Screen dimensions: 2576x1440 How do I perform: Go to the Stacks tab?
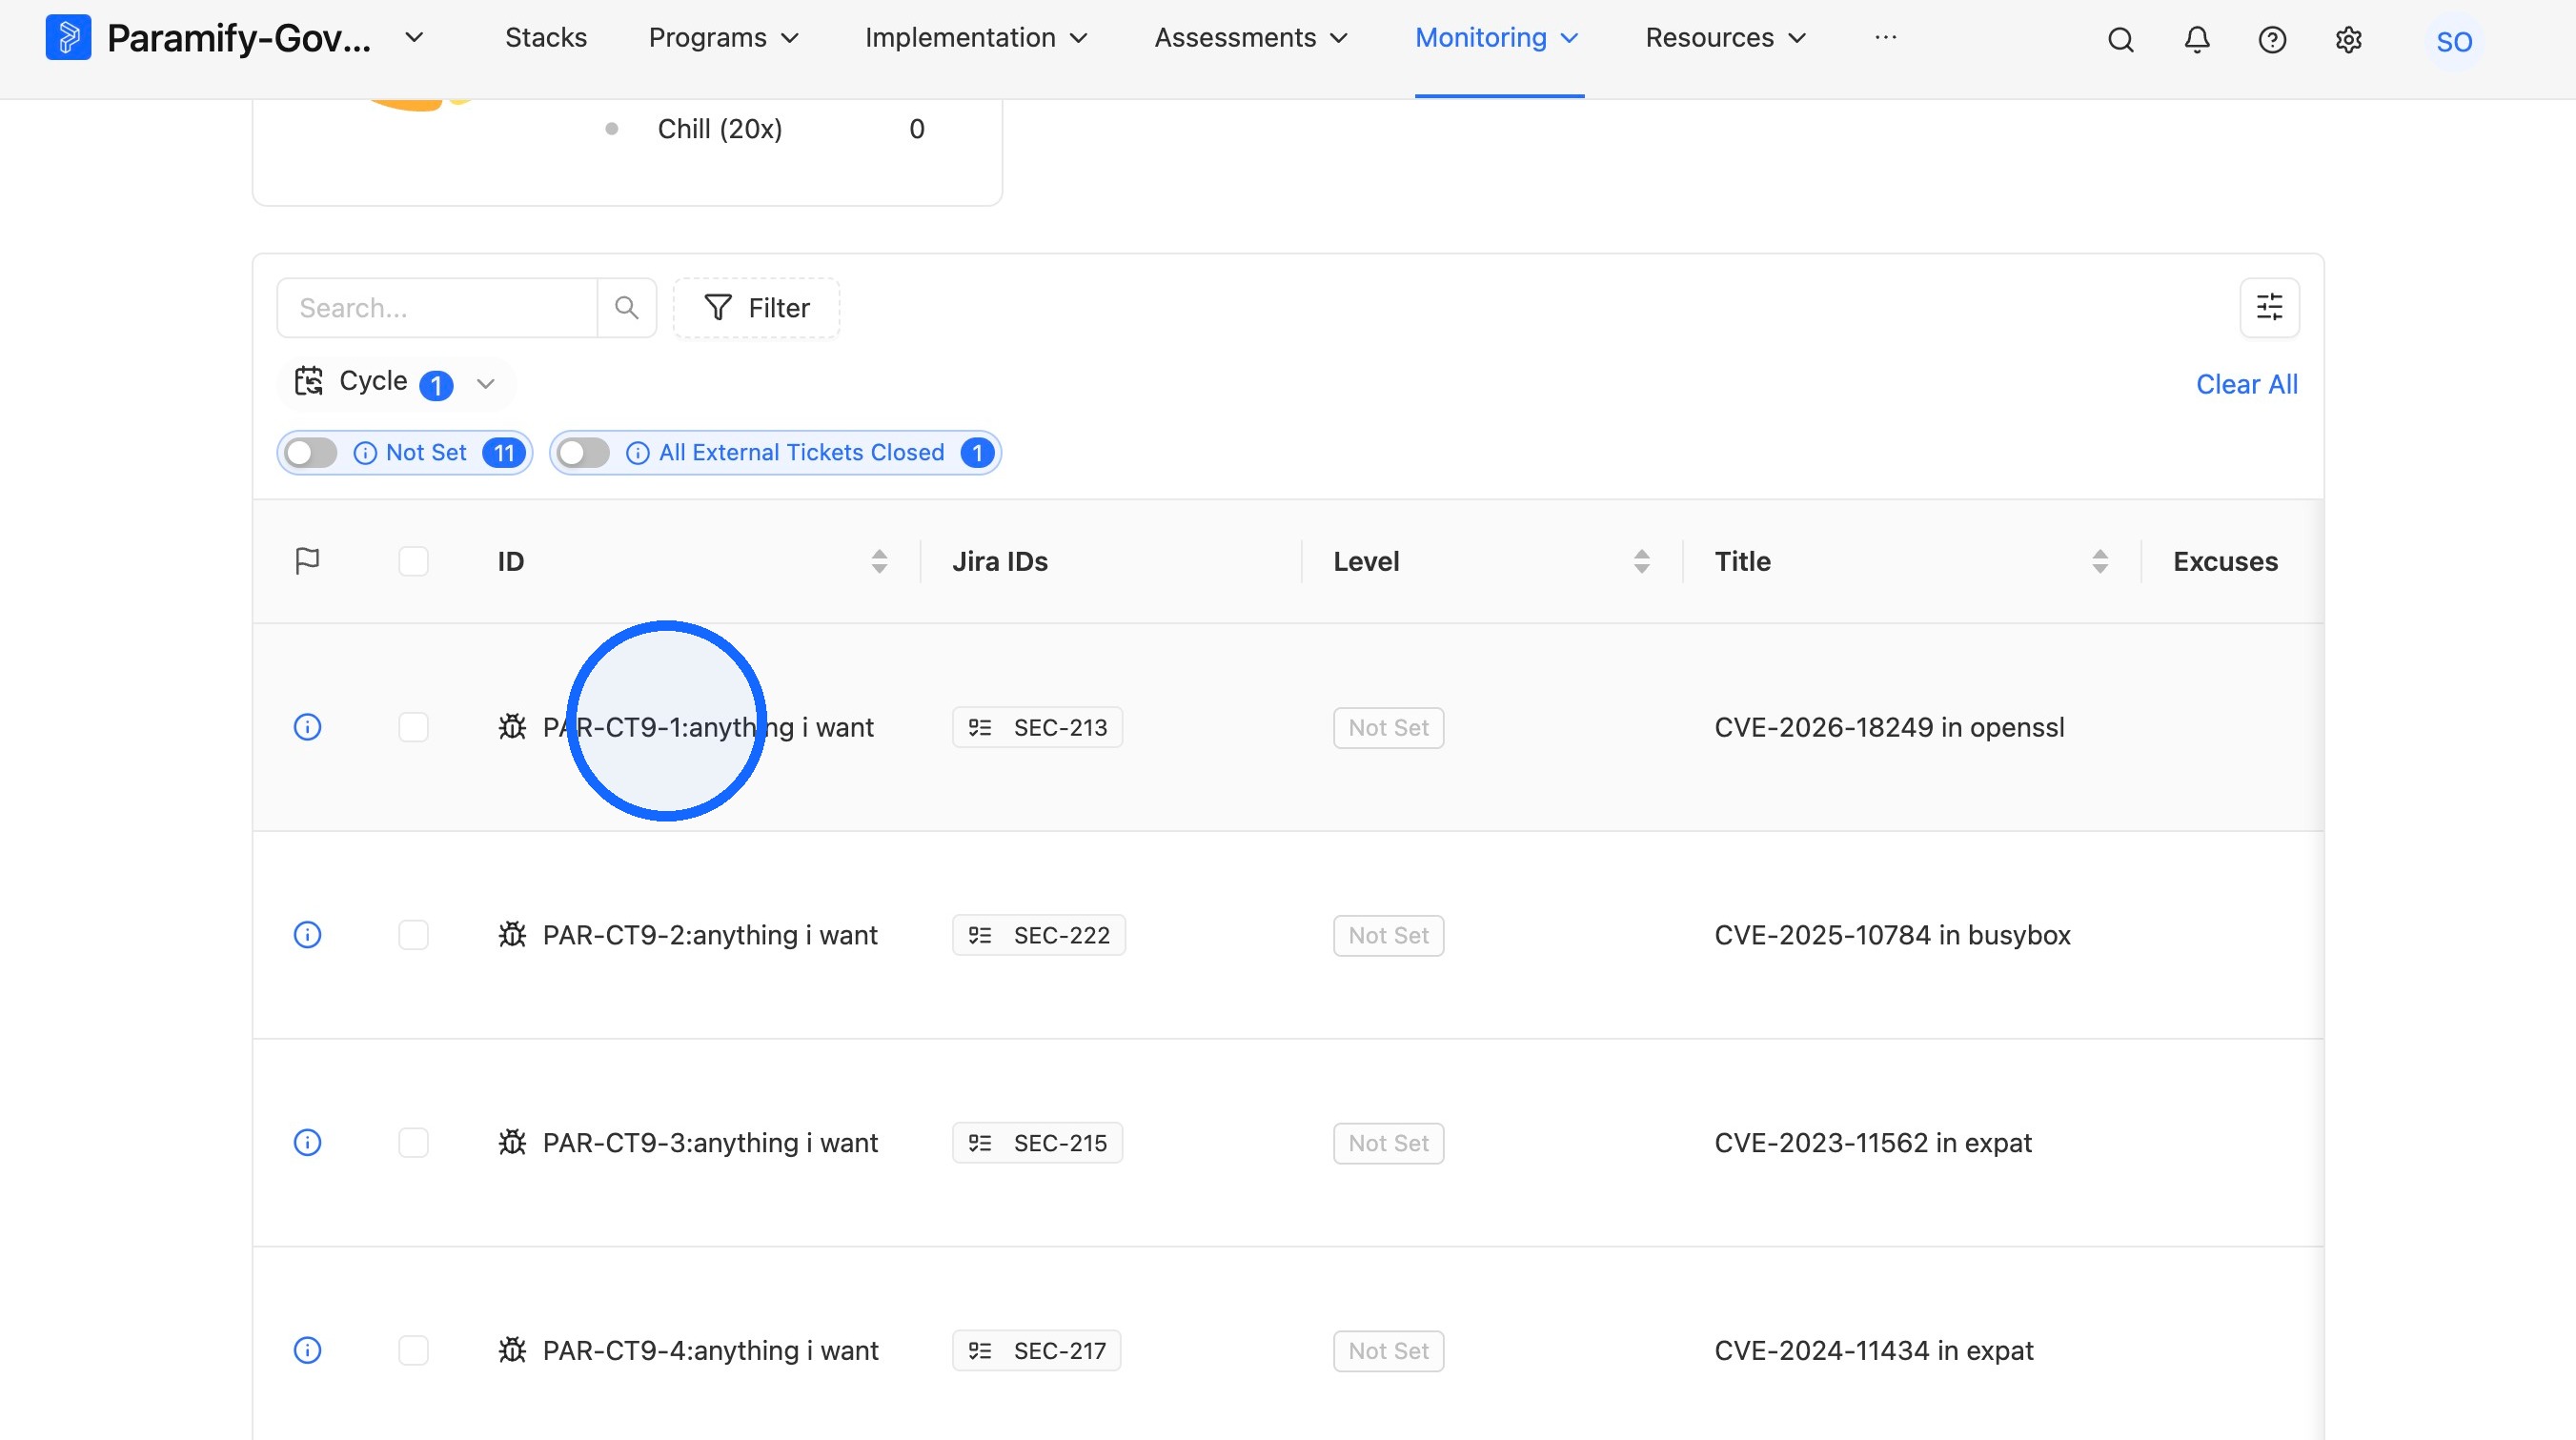(x=546, y=38)
